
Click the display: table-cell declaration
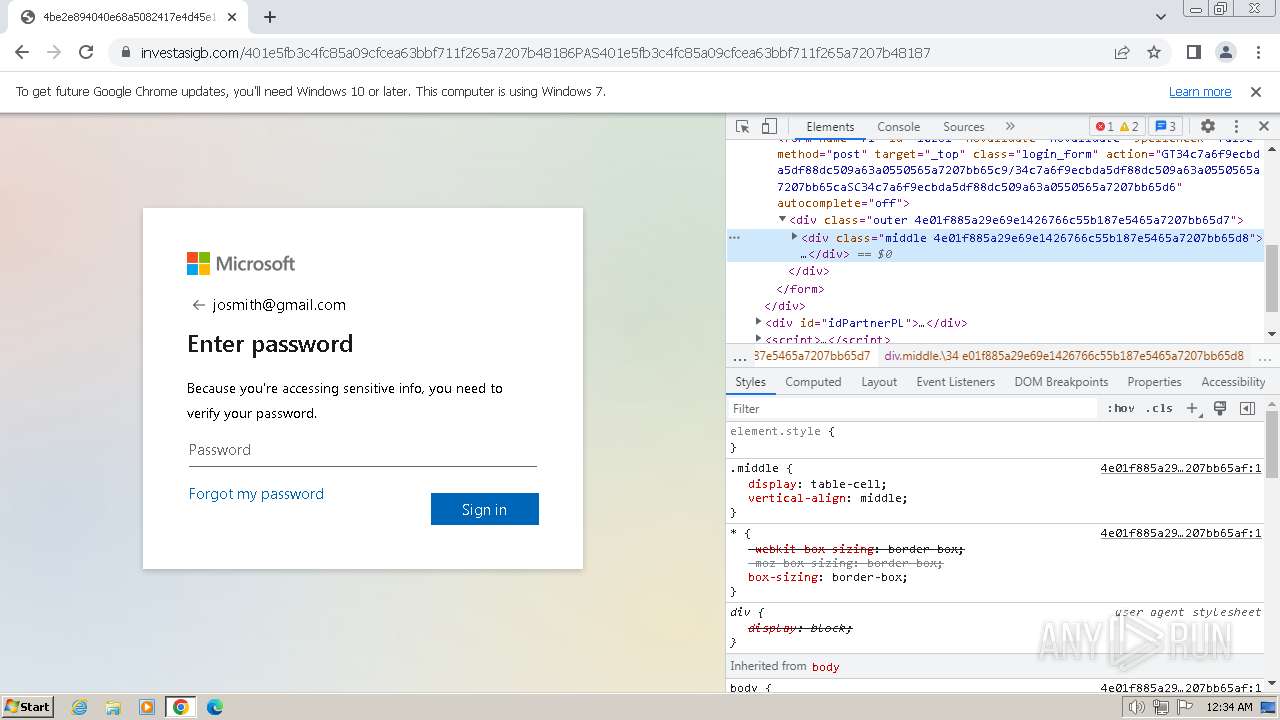pyautogui.click(x=817, y=484)
